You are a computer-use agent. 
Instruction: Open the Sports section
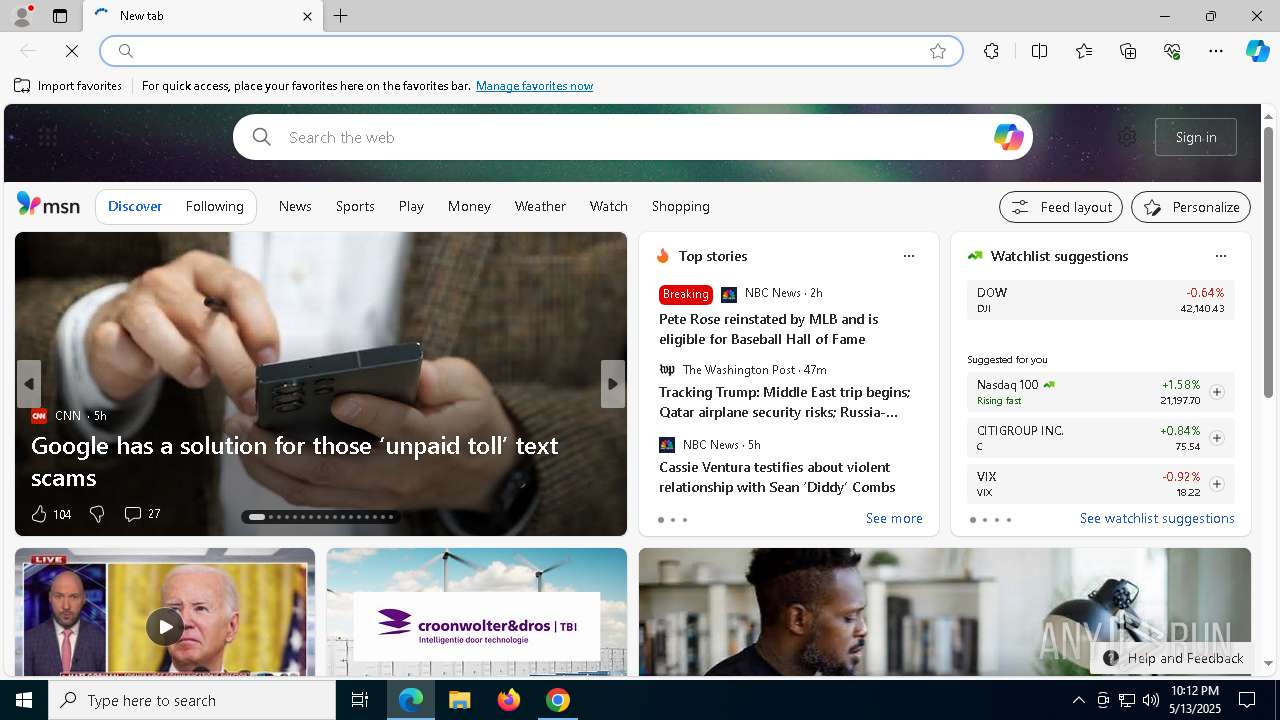(x=355, y=206)
